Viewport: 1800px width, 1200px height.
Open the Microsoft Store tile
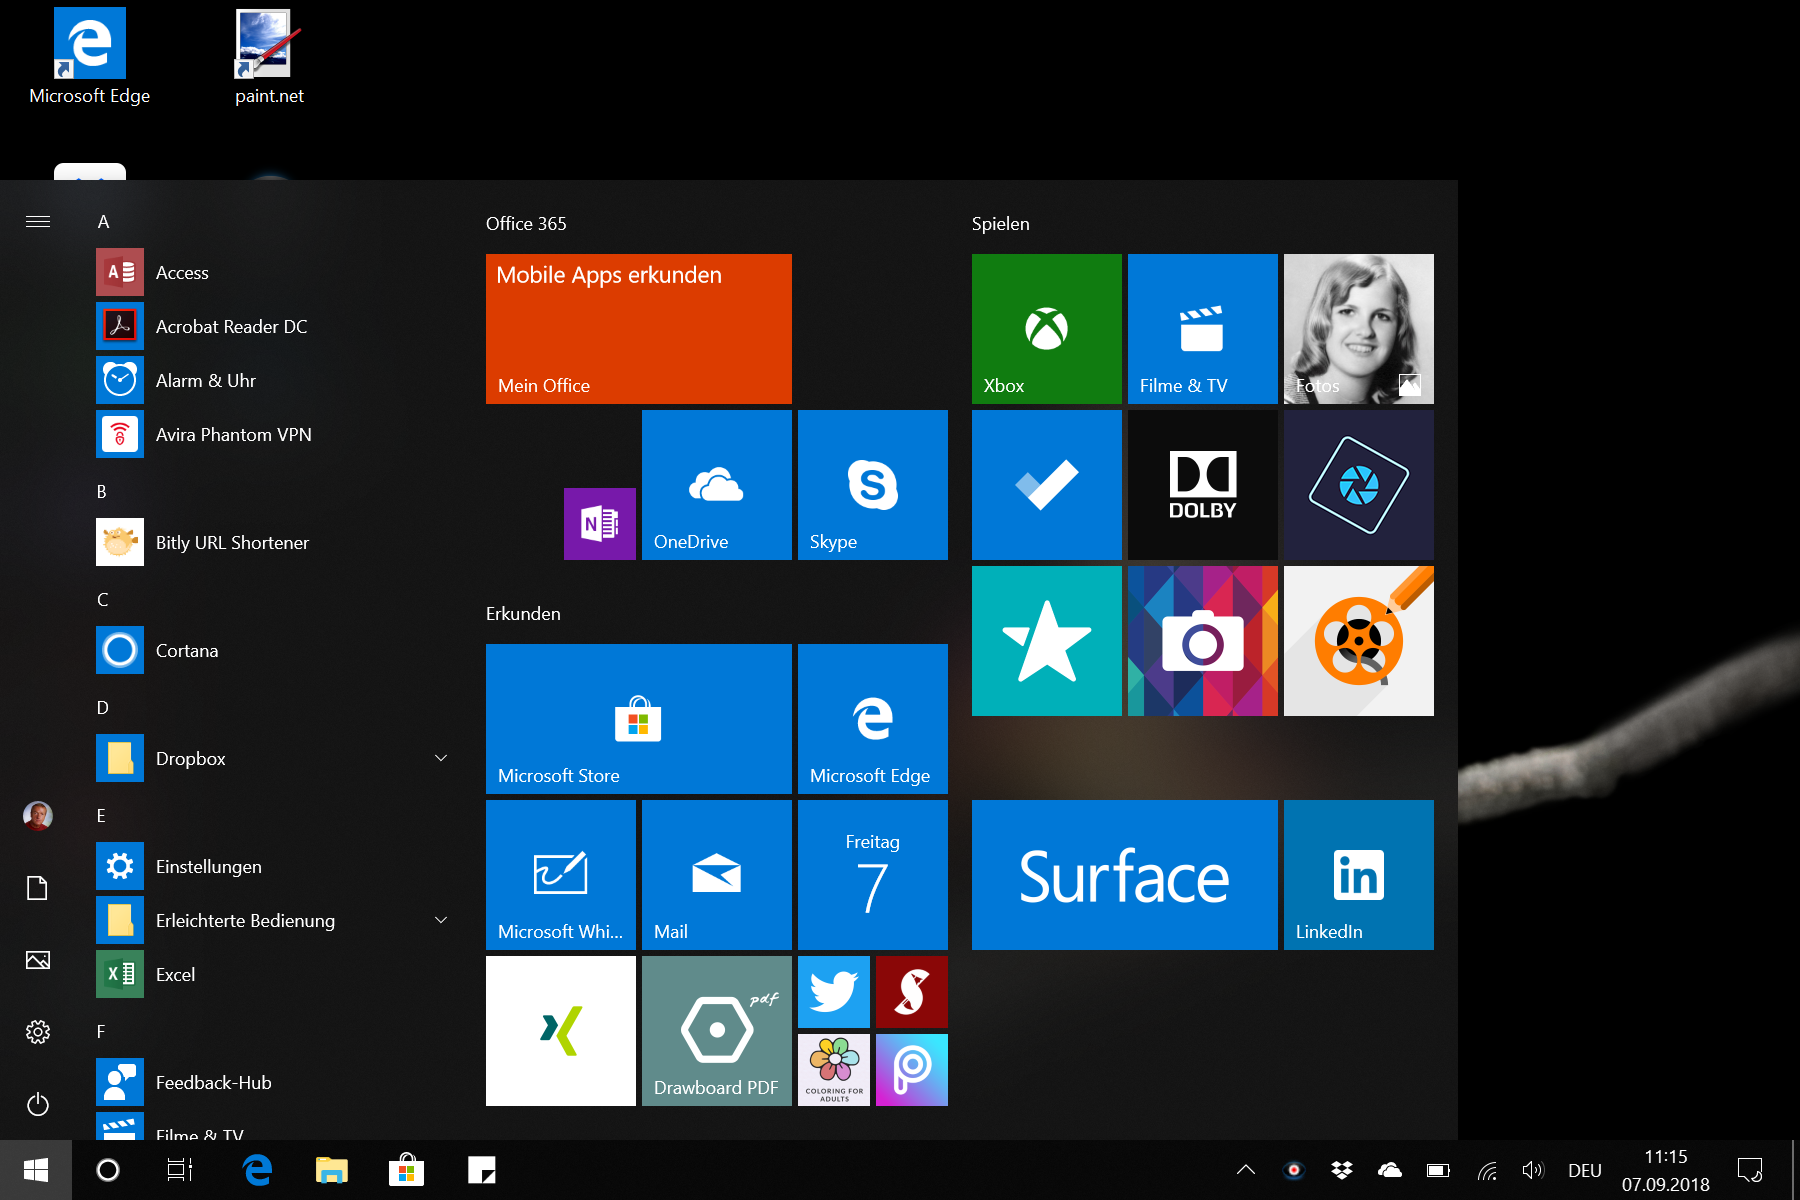click(x=639, y=719)
